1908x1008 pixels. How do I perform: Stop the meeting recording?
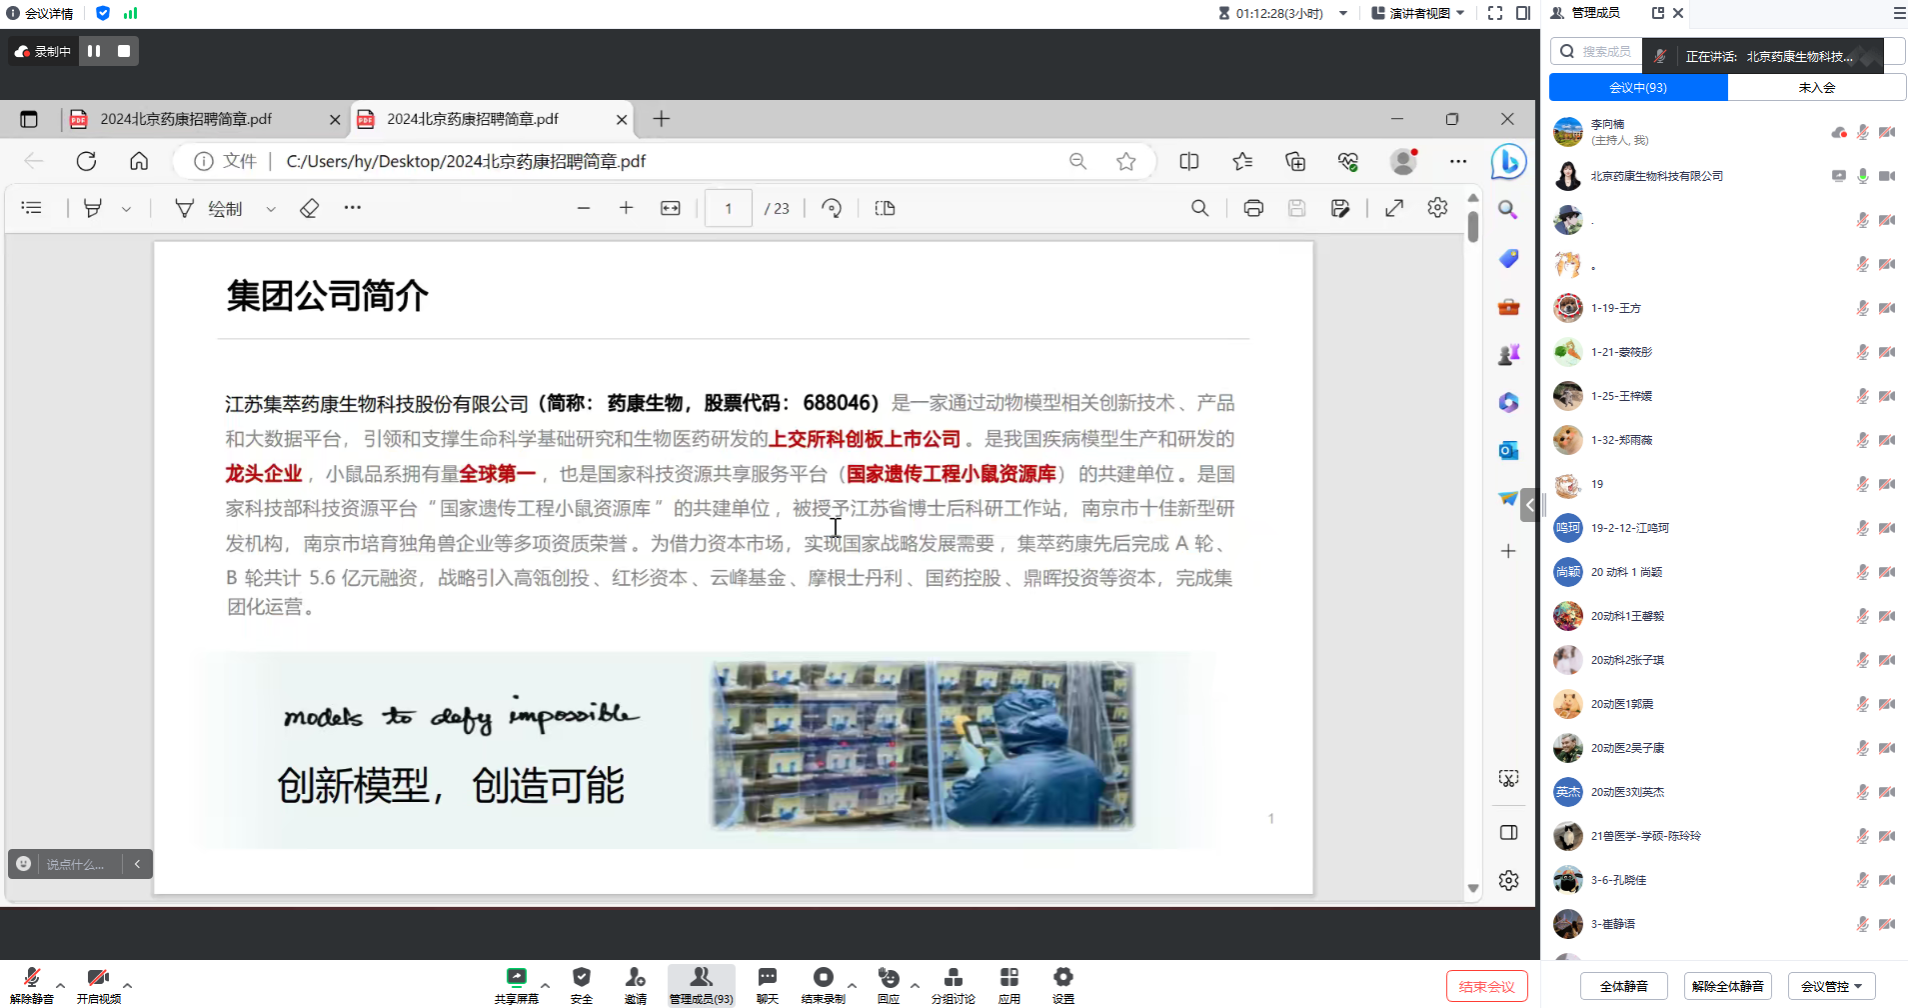[124, 51]
